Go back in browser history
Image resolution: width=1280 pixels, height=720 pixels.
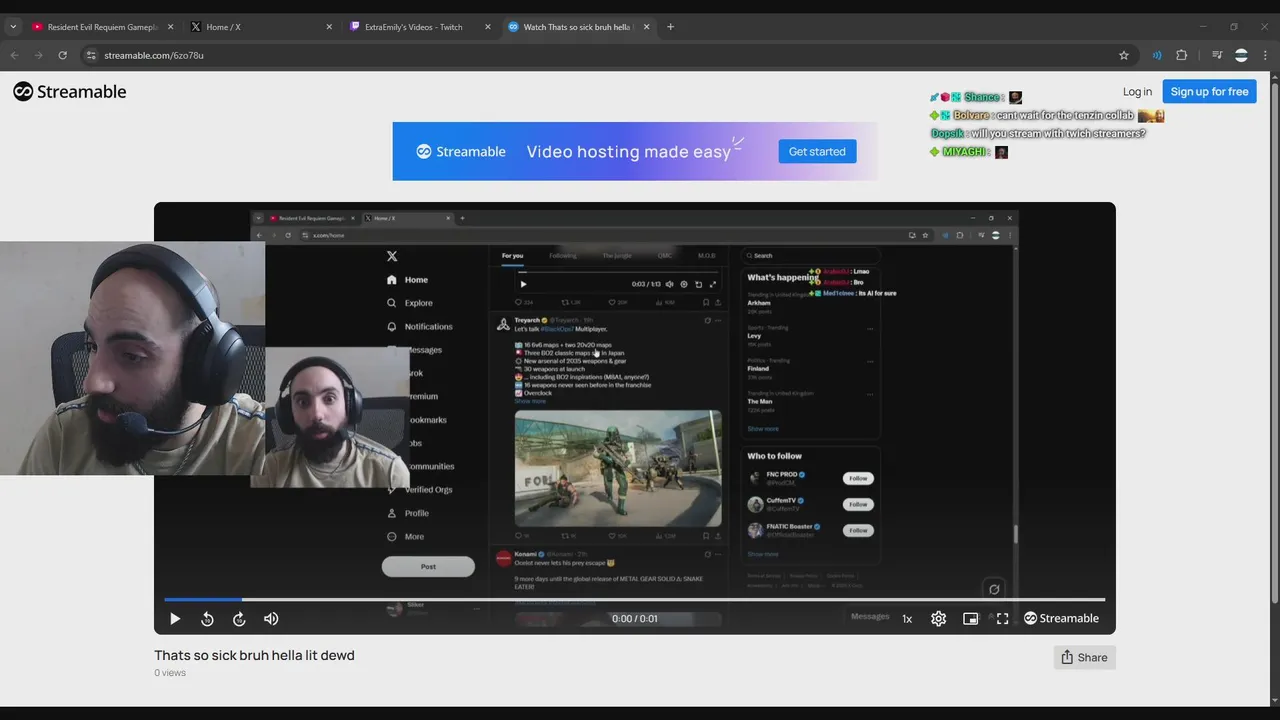14,55
